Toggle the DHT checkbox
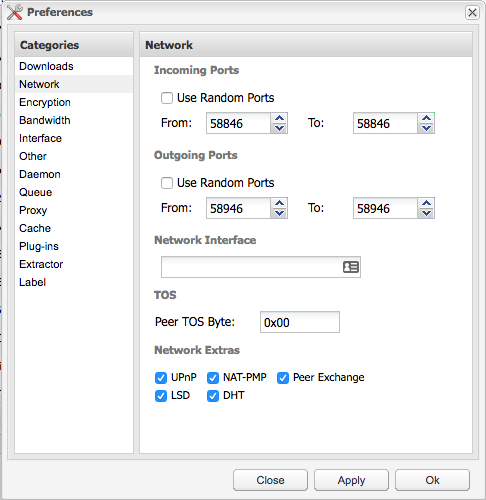486x500 pixels. [213, 396]
